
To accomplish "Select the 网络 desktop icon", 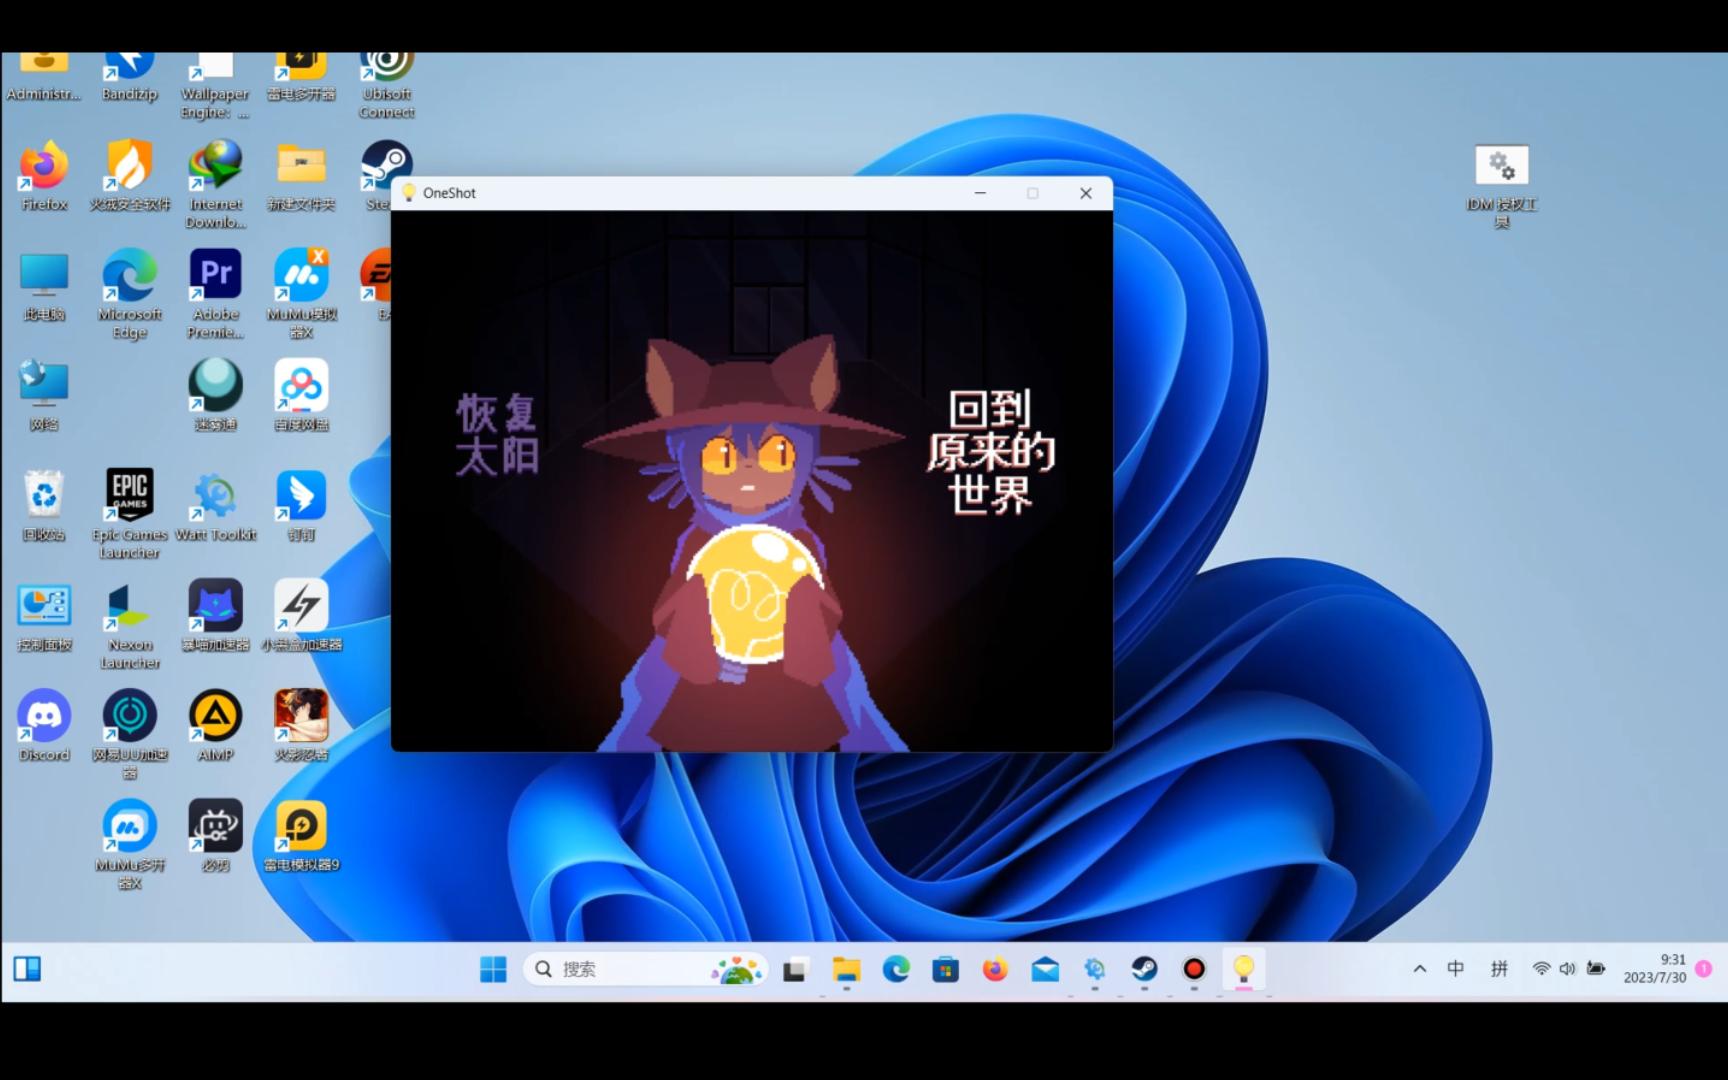I will coord(44,396).
